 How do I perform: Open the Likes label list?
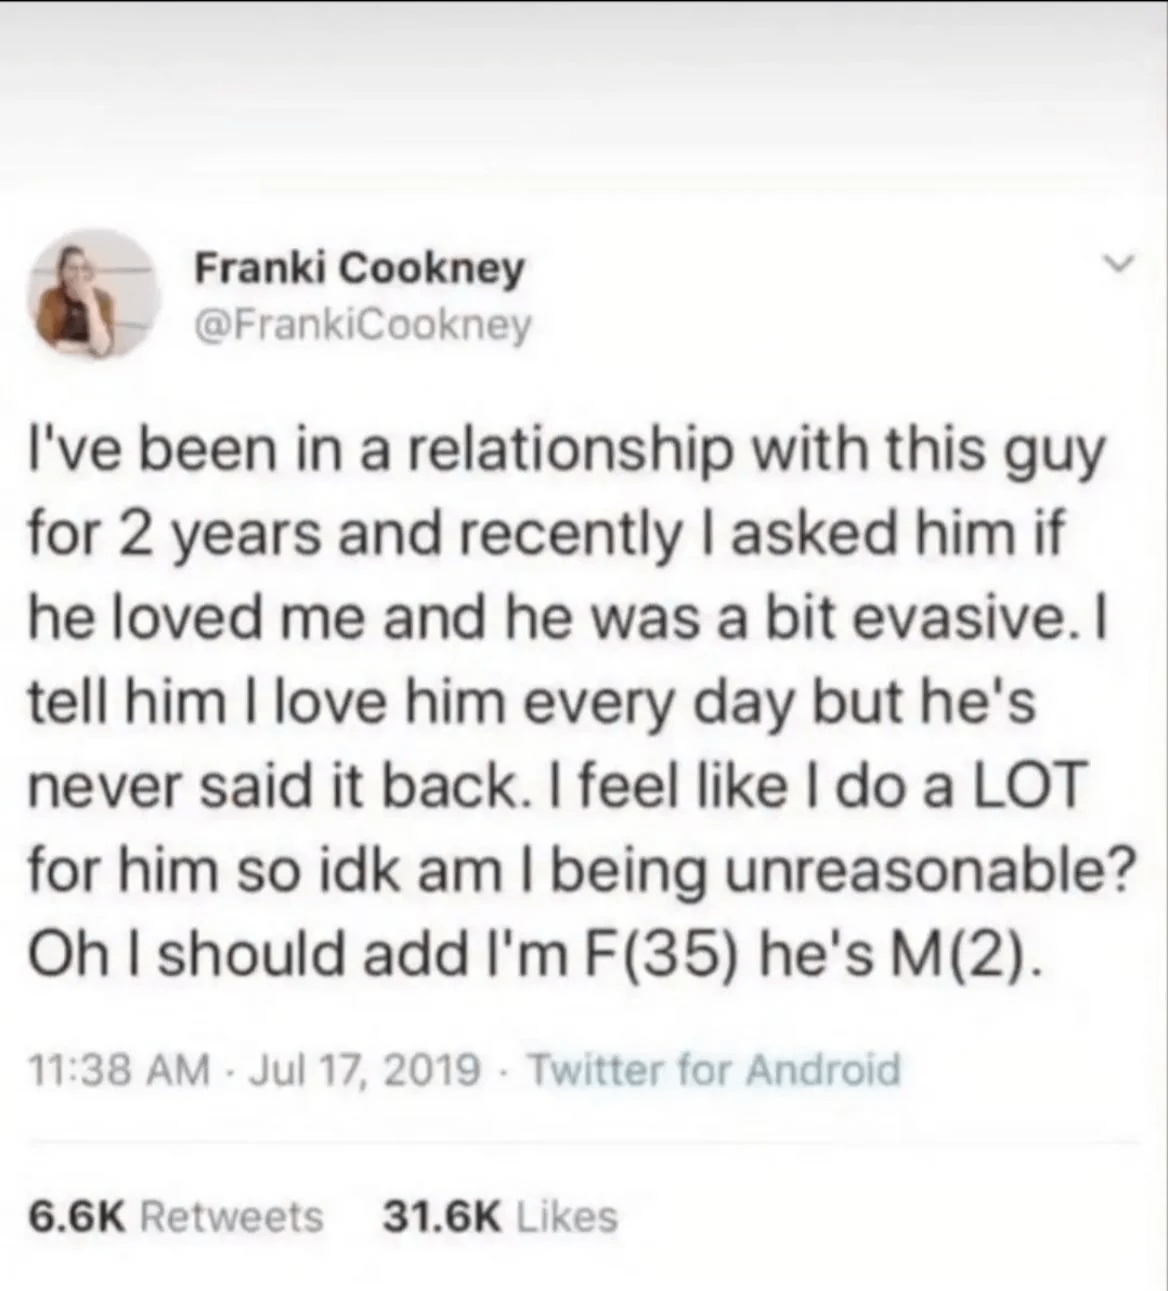(x=566, y=1216)
